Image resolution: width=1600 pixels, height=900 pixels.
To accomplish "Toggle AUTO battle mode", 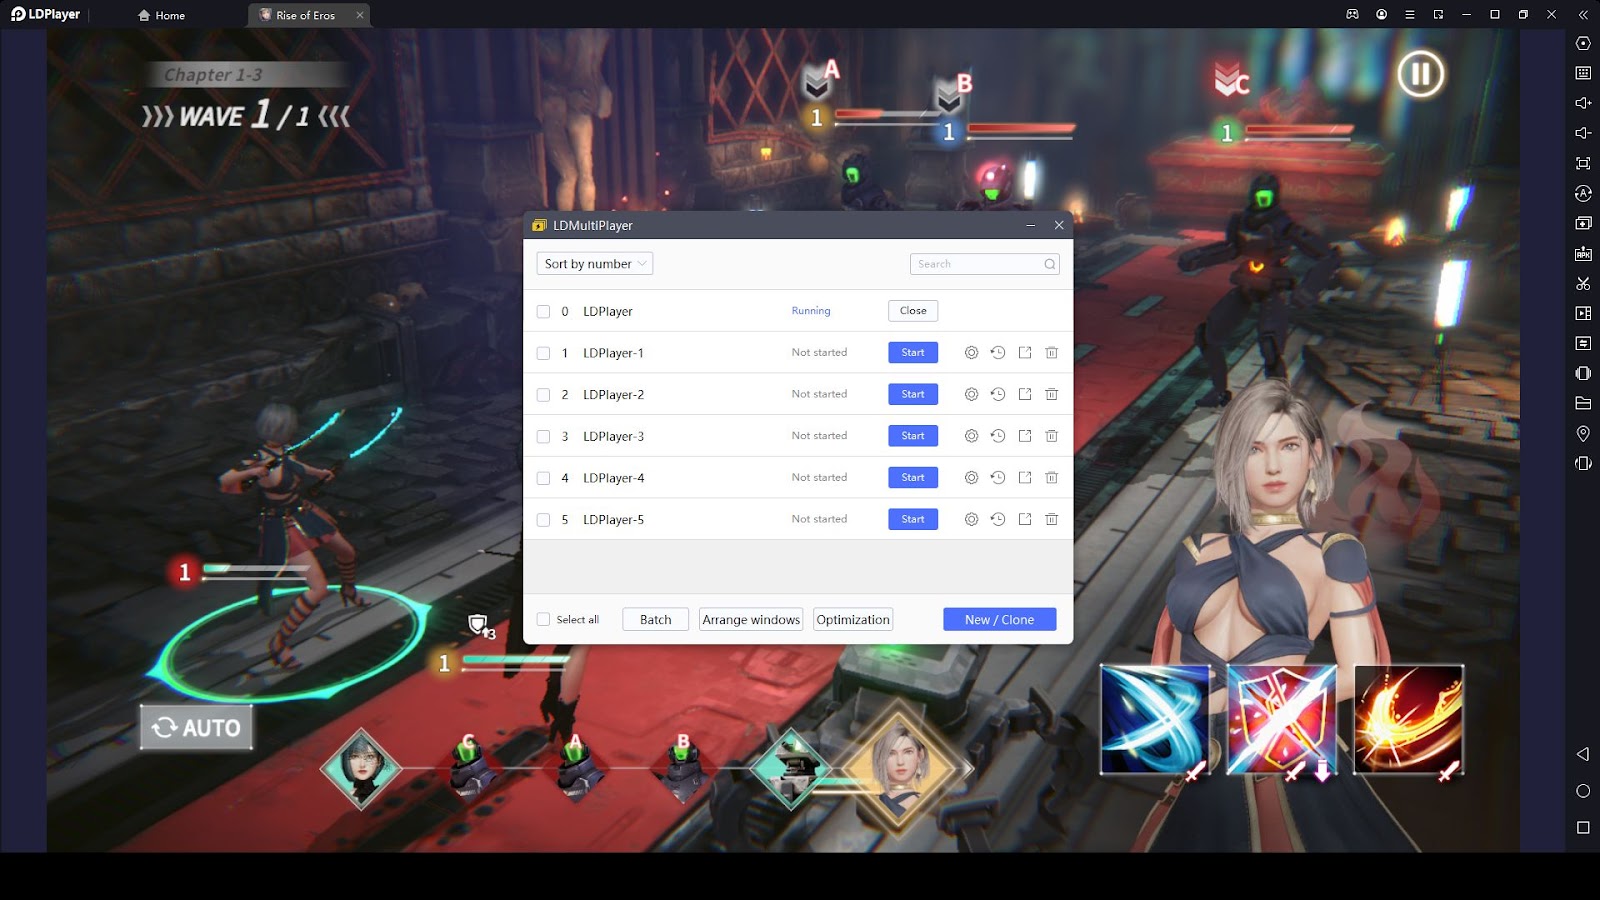I will pyautogui.click(x=196, y=727).
